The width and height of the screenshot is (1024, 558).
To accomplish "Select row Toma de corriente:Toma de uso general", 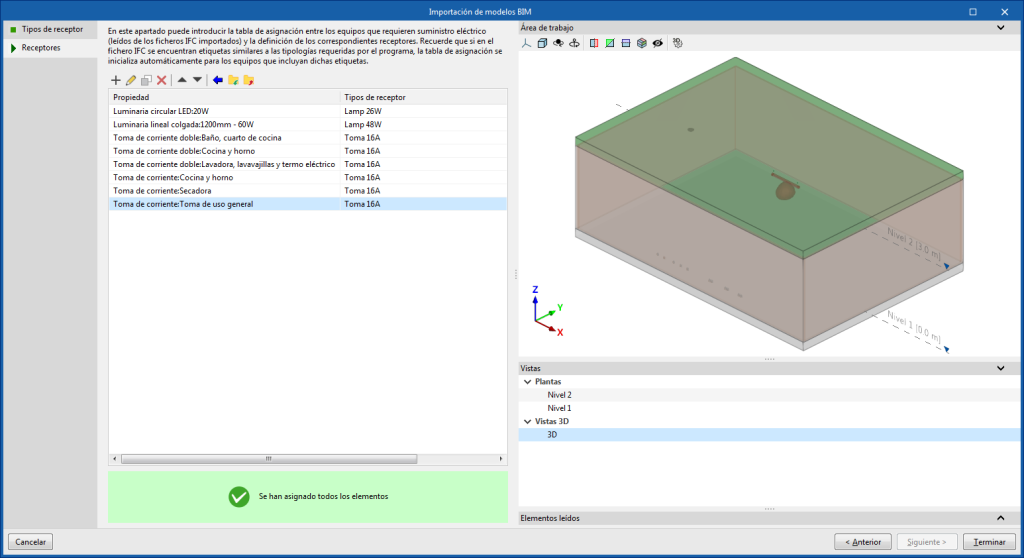I will (308, 204).
